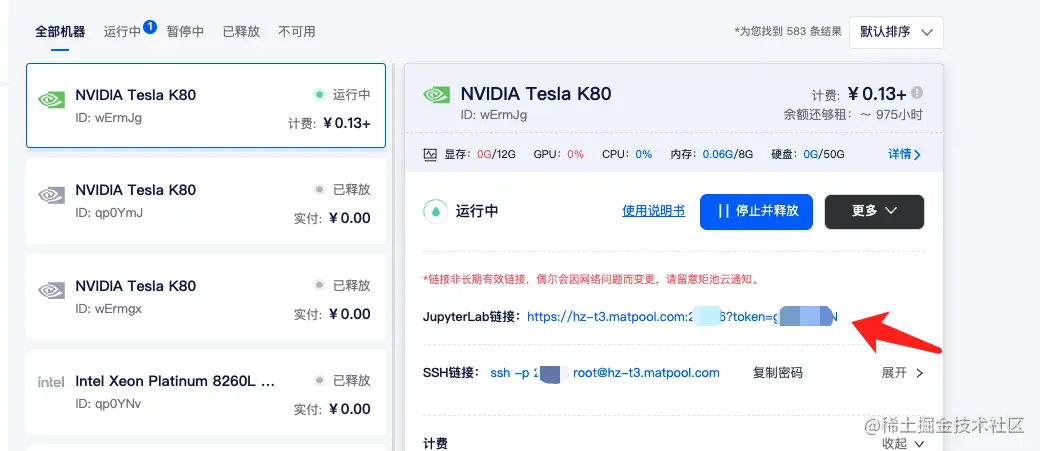Select released Tesla K80 card wErmgx
Viewport: 1040px width, 451px height.
[x=206, y=296]
